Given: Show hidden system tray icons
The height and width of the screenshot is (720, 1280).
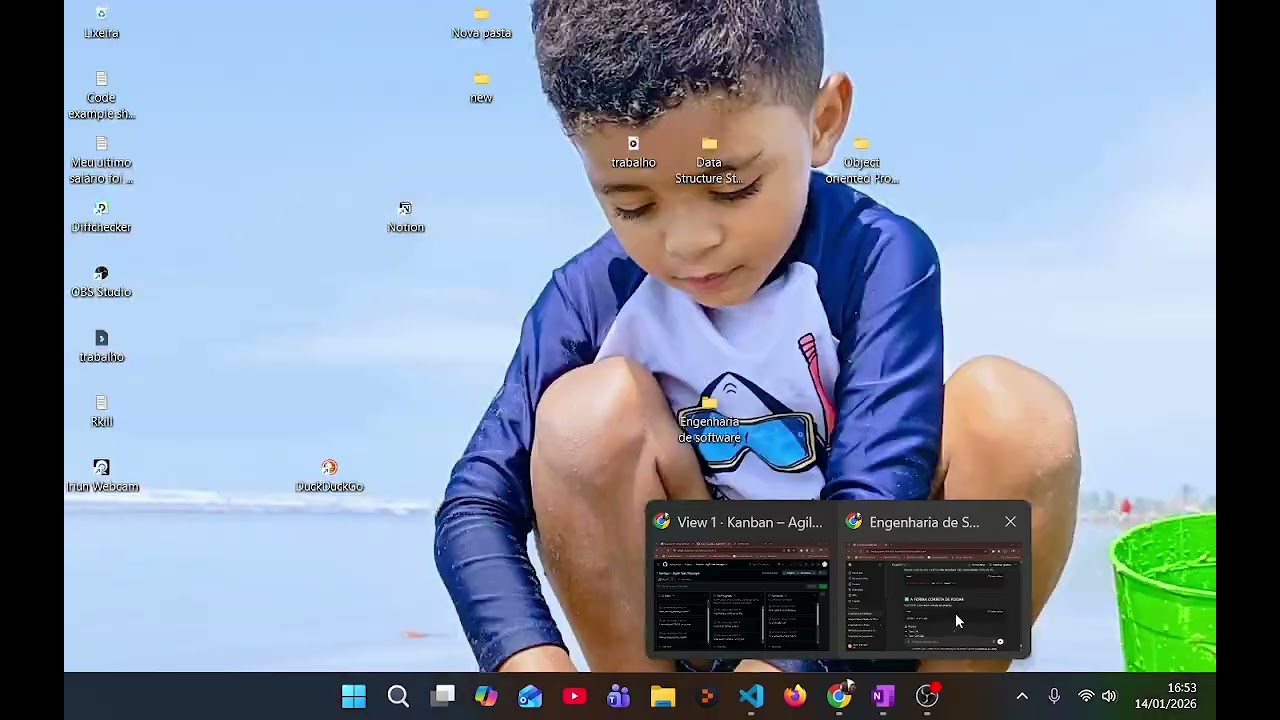Looking at the screenshot, I should pyautogui.click(x=1022, y=697).
